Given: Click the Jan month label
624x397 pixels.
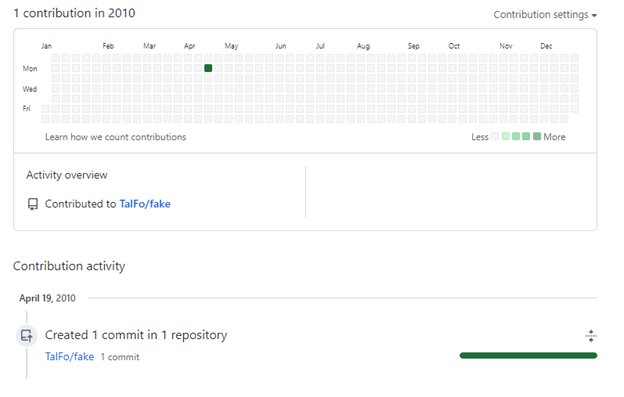Looking at the screenshot, I should coord(47,46).
